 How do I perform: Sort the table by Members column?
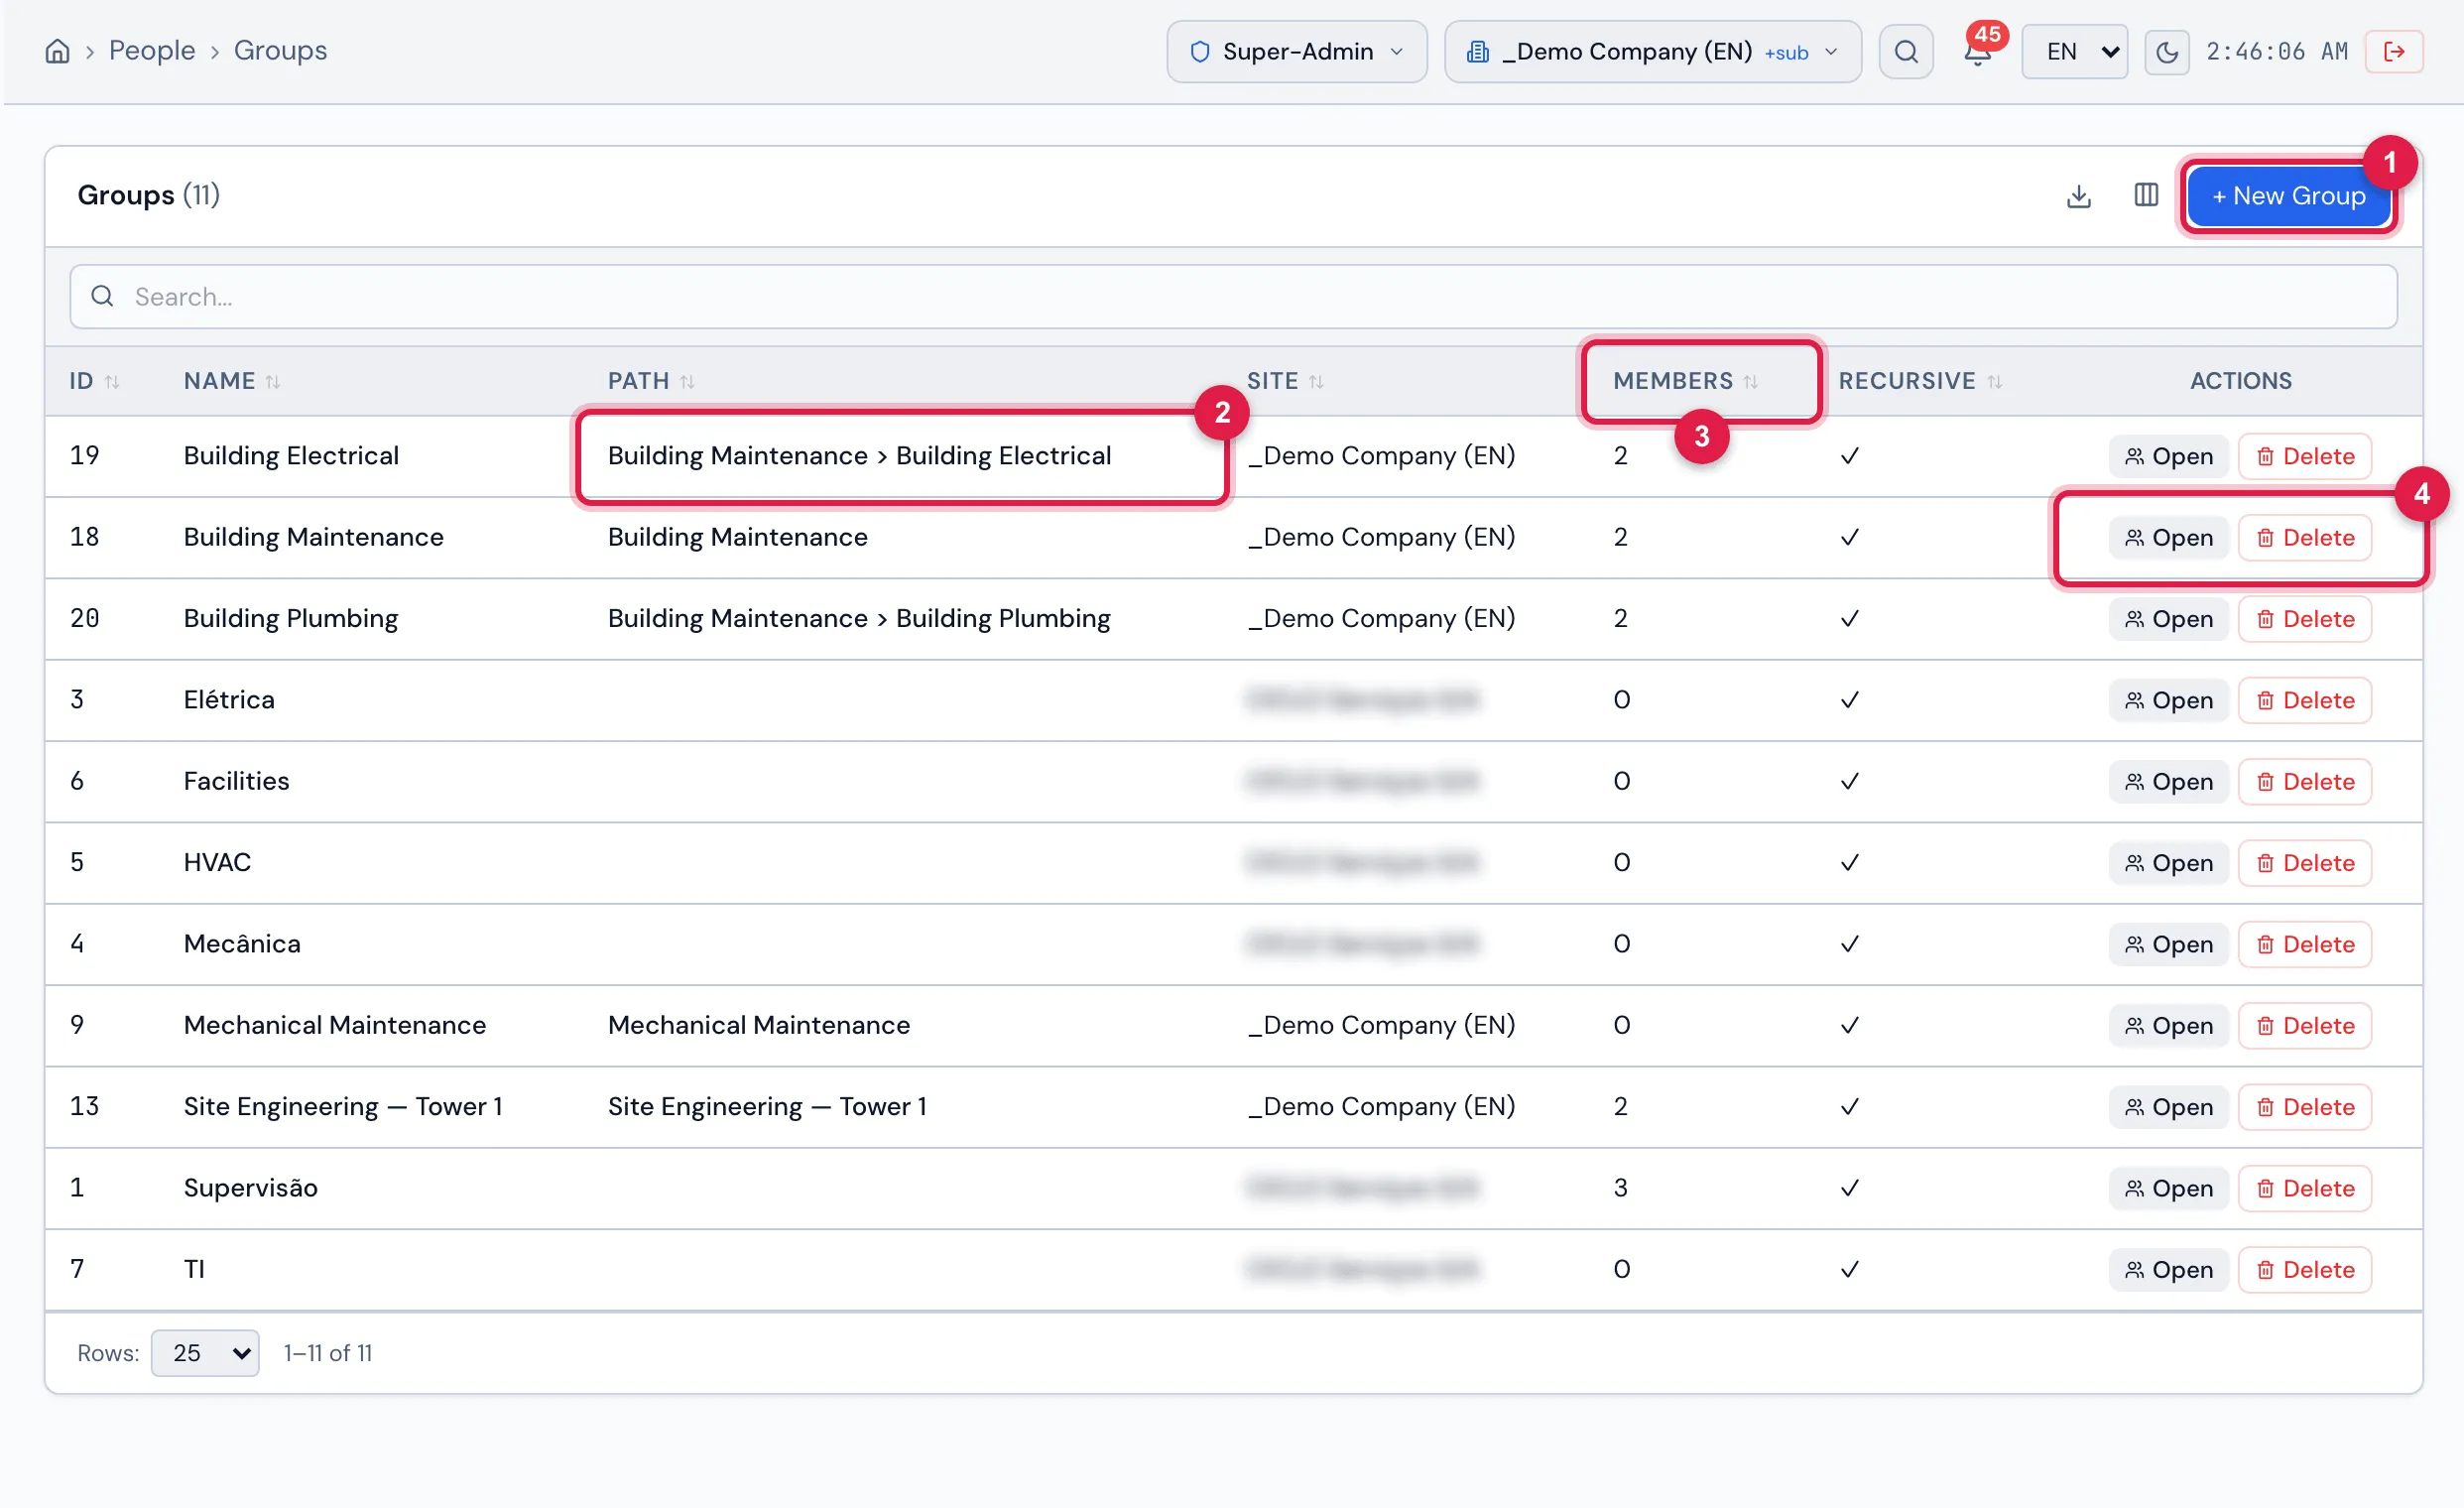click(x=1685, y=381)
